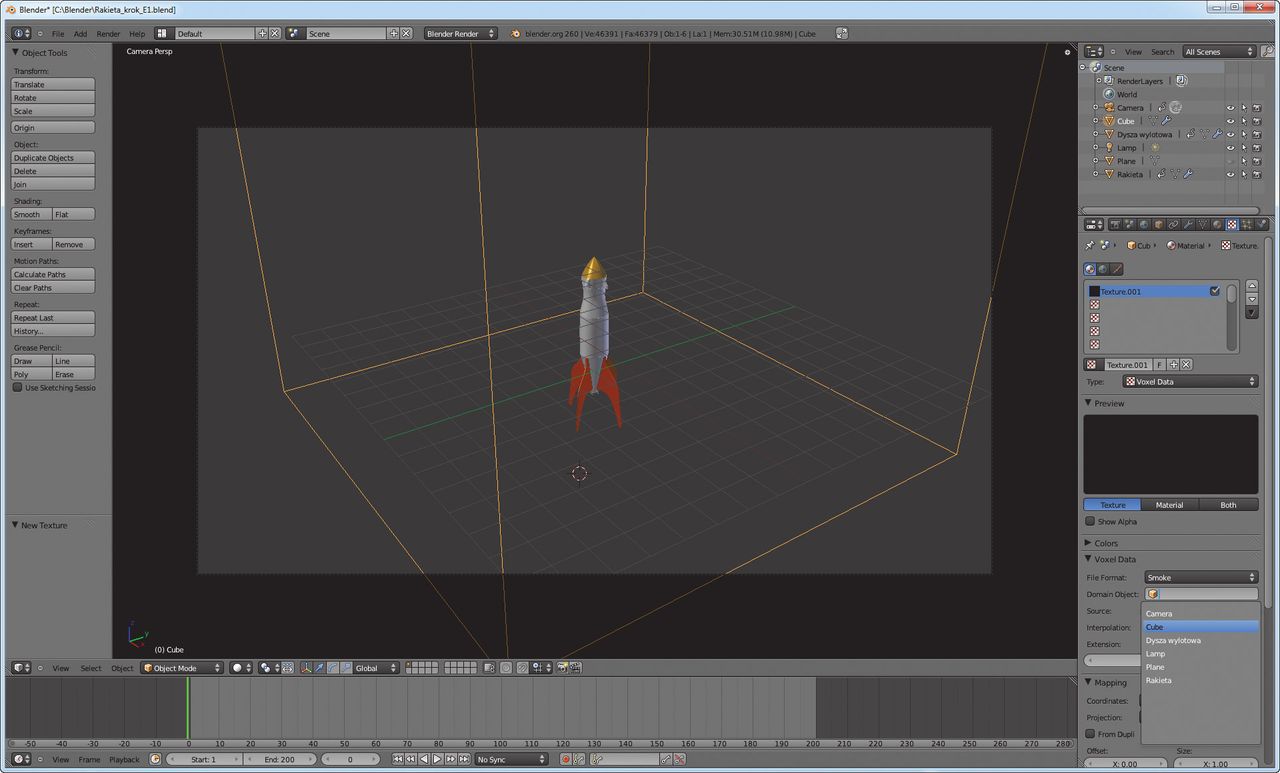Move texture slot down arrow

[1252, 299]
